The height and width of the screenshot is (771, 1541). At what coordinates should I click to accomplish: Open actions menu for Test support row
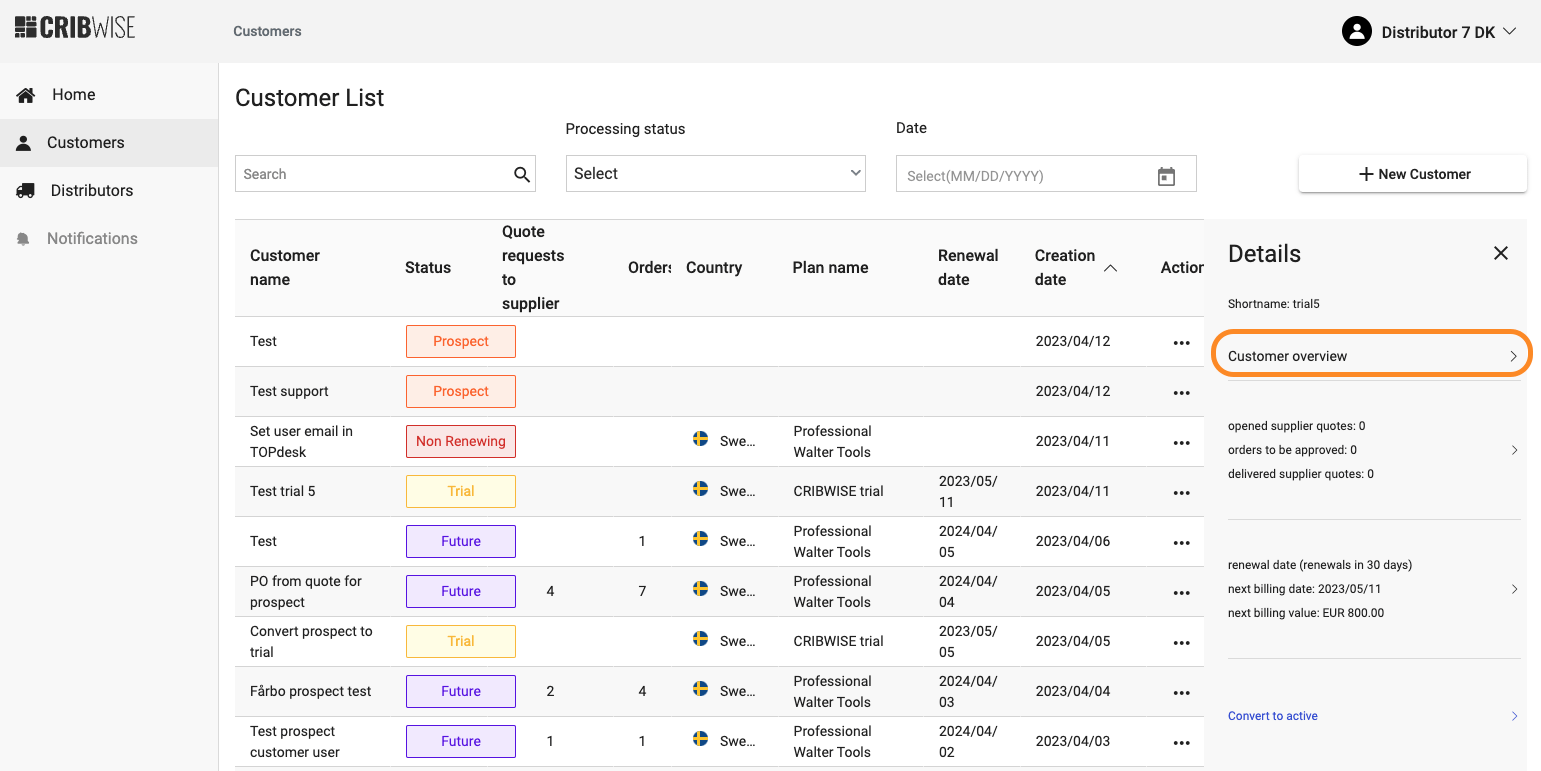click(1181, 392)
